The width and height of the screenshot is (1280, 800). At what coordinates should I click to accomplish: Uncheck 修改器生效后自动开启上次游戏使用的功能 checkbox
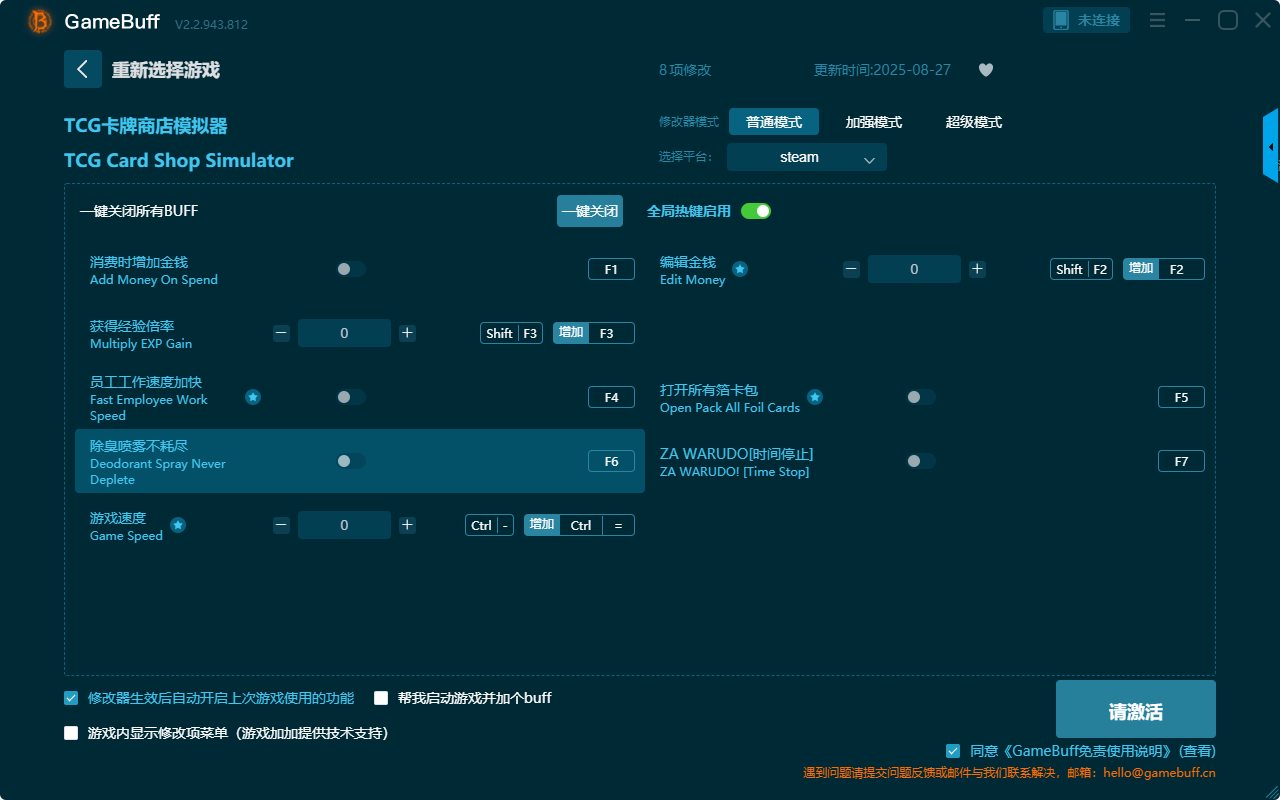(71, 698)
